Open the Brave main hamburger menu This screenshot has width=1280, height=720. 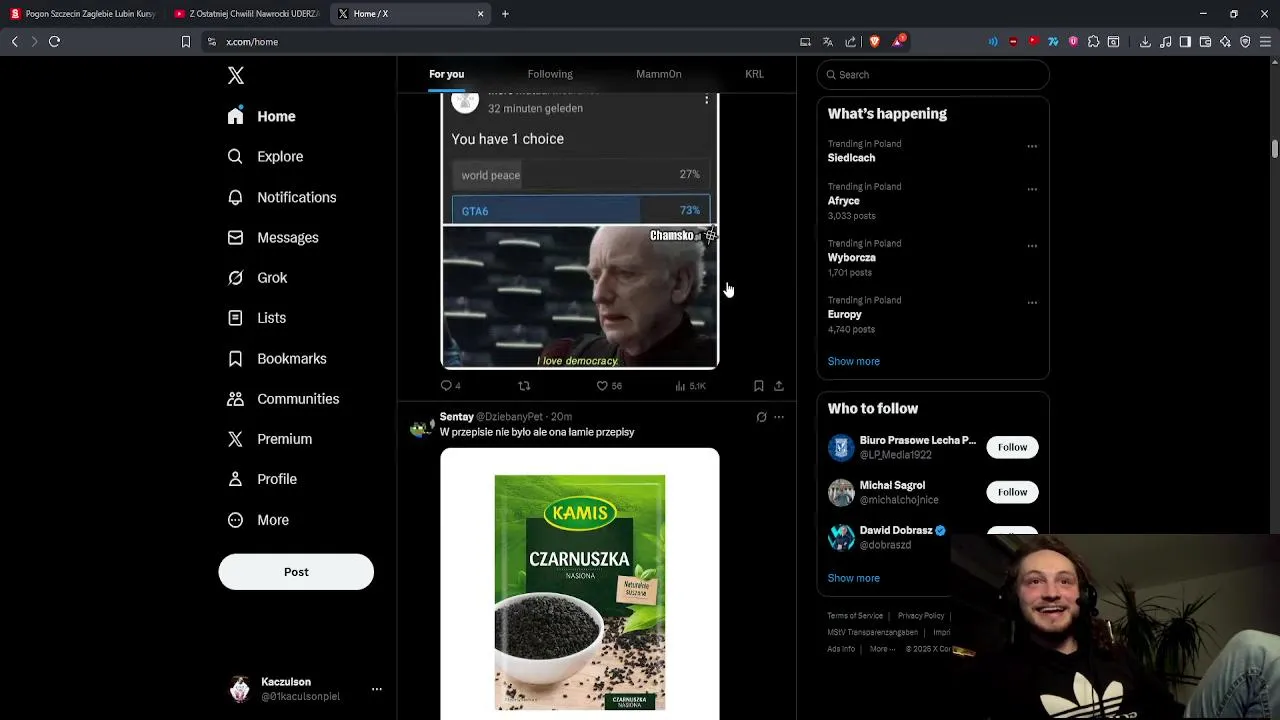tap(1265, 41)
